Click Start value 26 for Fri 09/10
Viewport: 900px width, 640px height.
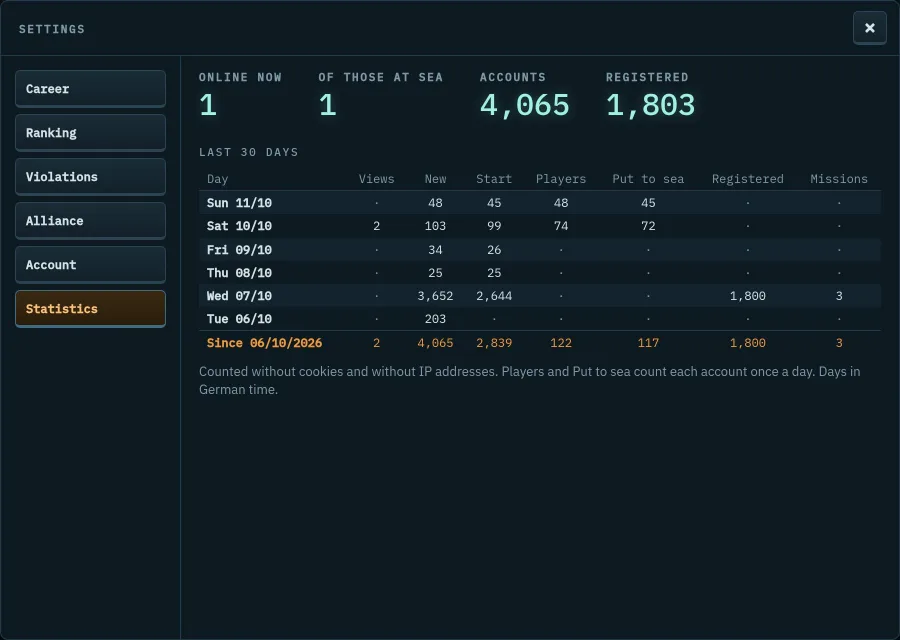pyautogui.click(x=494, y=250)
